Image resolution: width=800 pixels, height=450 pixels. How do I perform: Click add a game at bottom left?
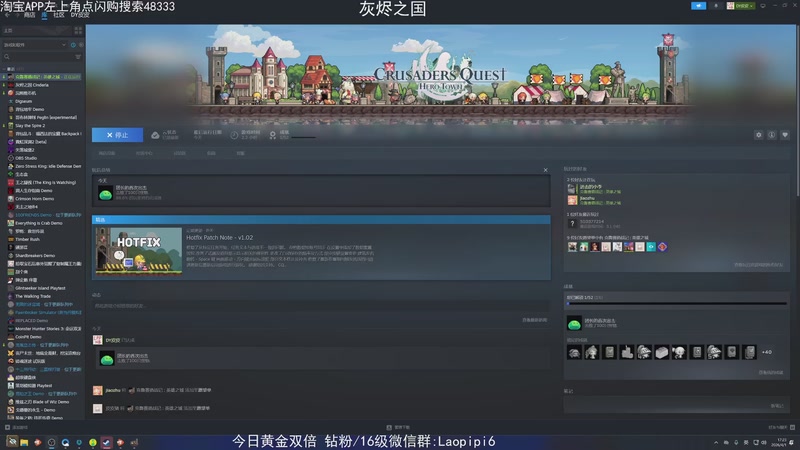click(x=16, y=428)
